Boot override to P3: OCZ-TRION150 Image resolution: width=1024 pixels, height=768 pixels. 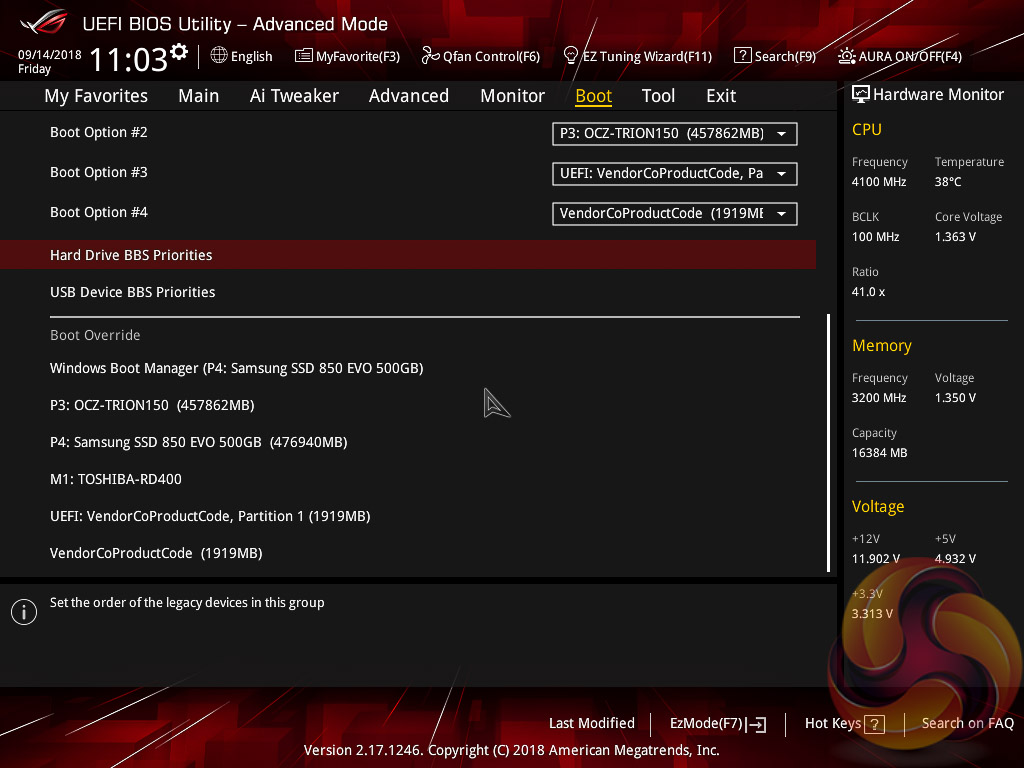[152, 406]
